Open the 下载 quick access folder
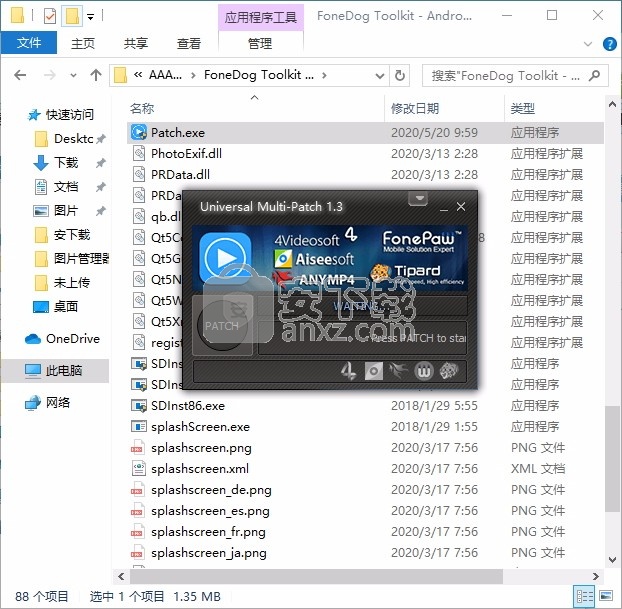The image size is (622, 609). (x=67, y=163)
